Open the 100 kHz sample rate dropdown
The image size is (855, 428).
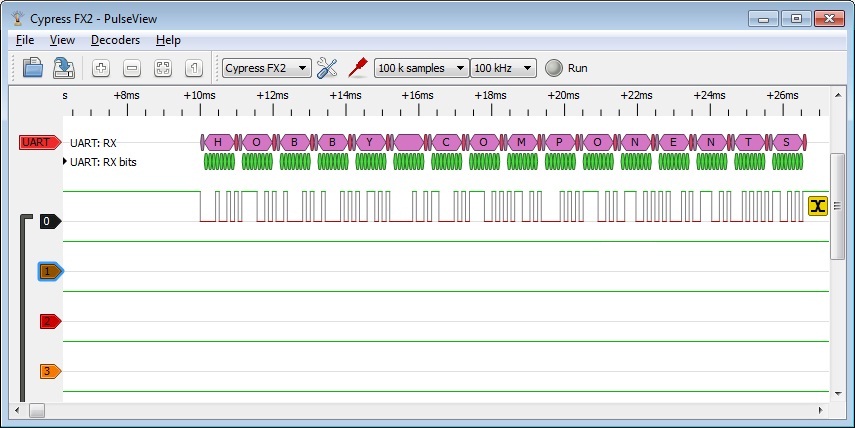(x=503, y=68)
